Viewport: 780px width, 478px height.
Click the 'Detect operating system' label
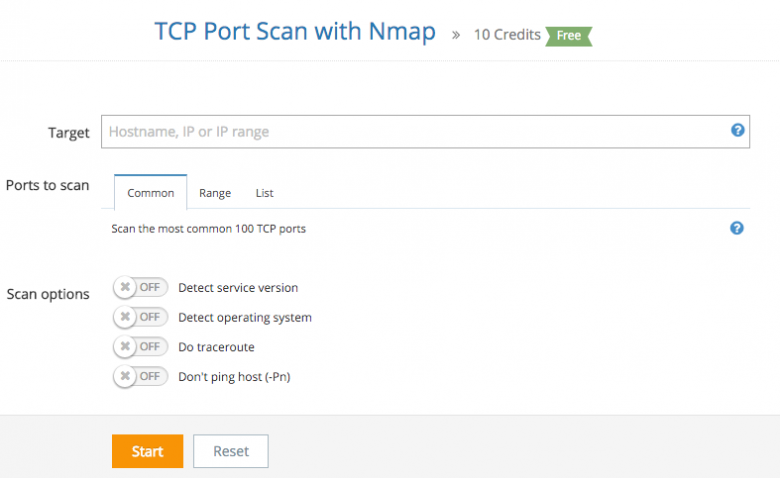[x=245, y=317]
